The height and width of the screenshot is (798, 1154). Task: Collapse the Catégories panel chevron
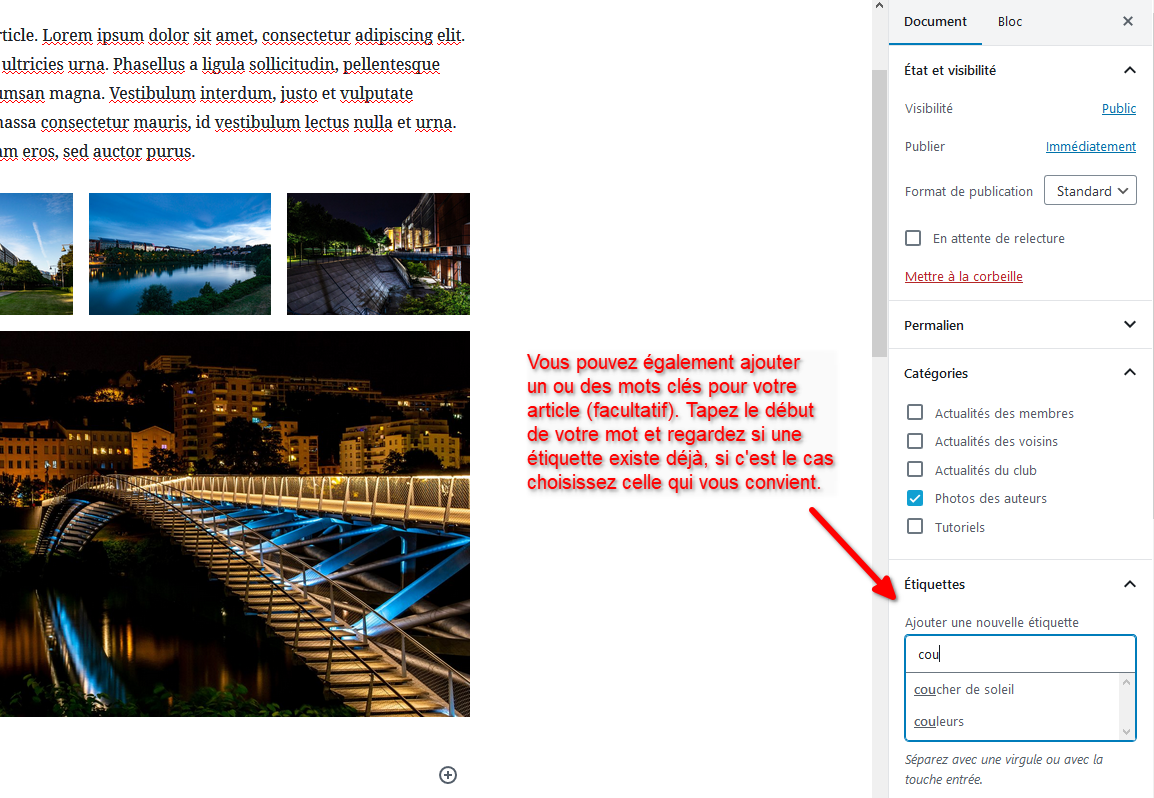click(1129, 373)
